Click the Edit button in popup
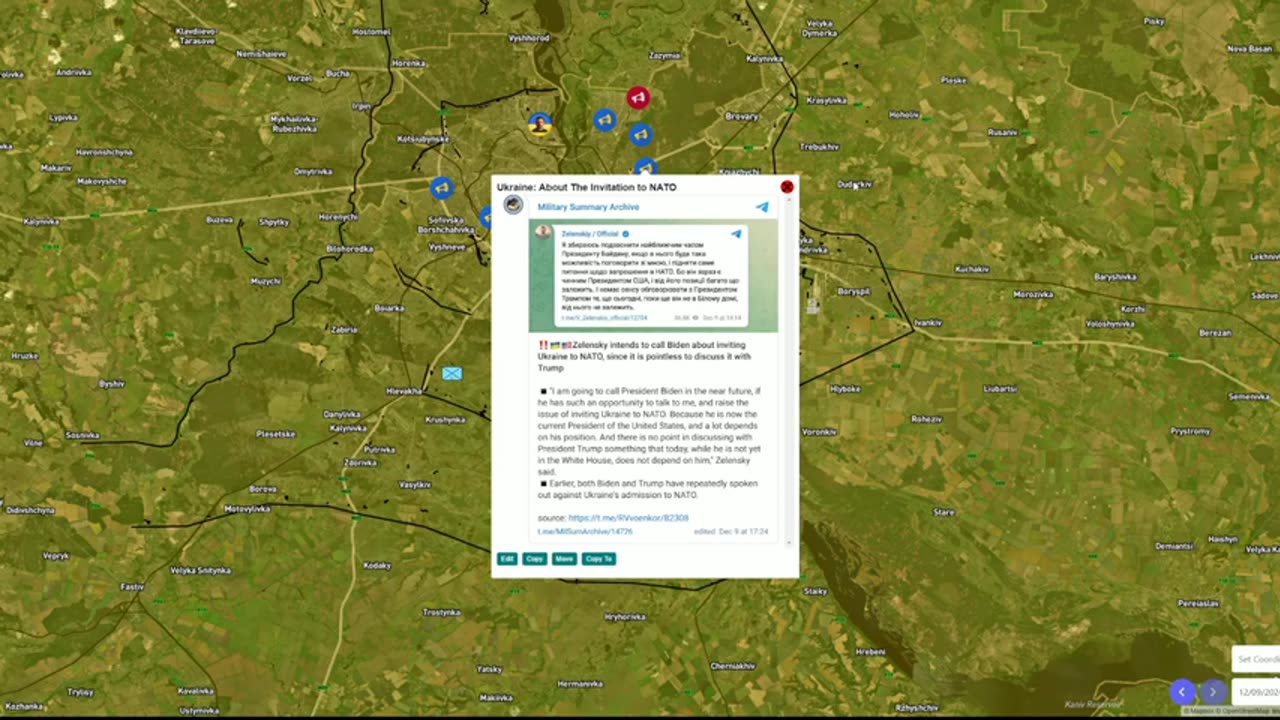1280x720 pixels. tap(507, 559)
